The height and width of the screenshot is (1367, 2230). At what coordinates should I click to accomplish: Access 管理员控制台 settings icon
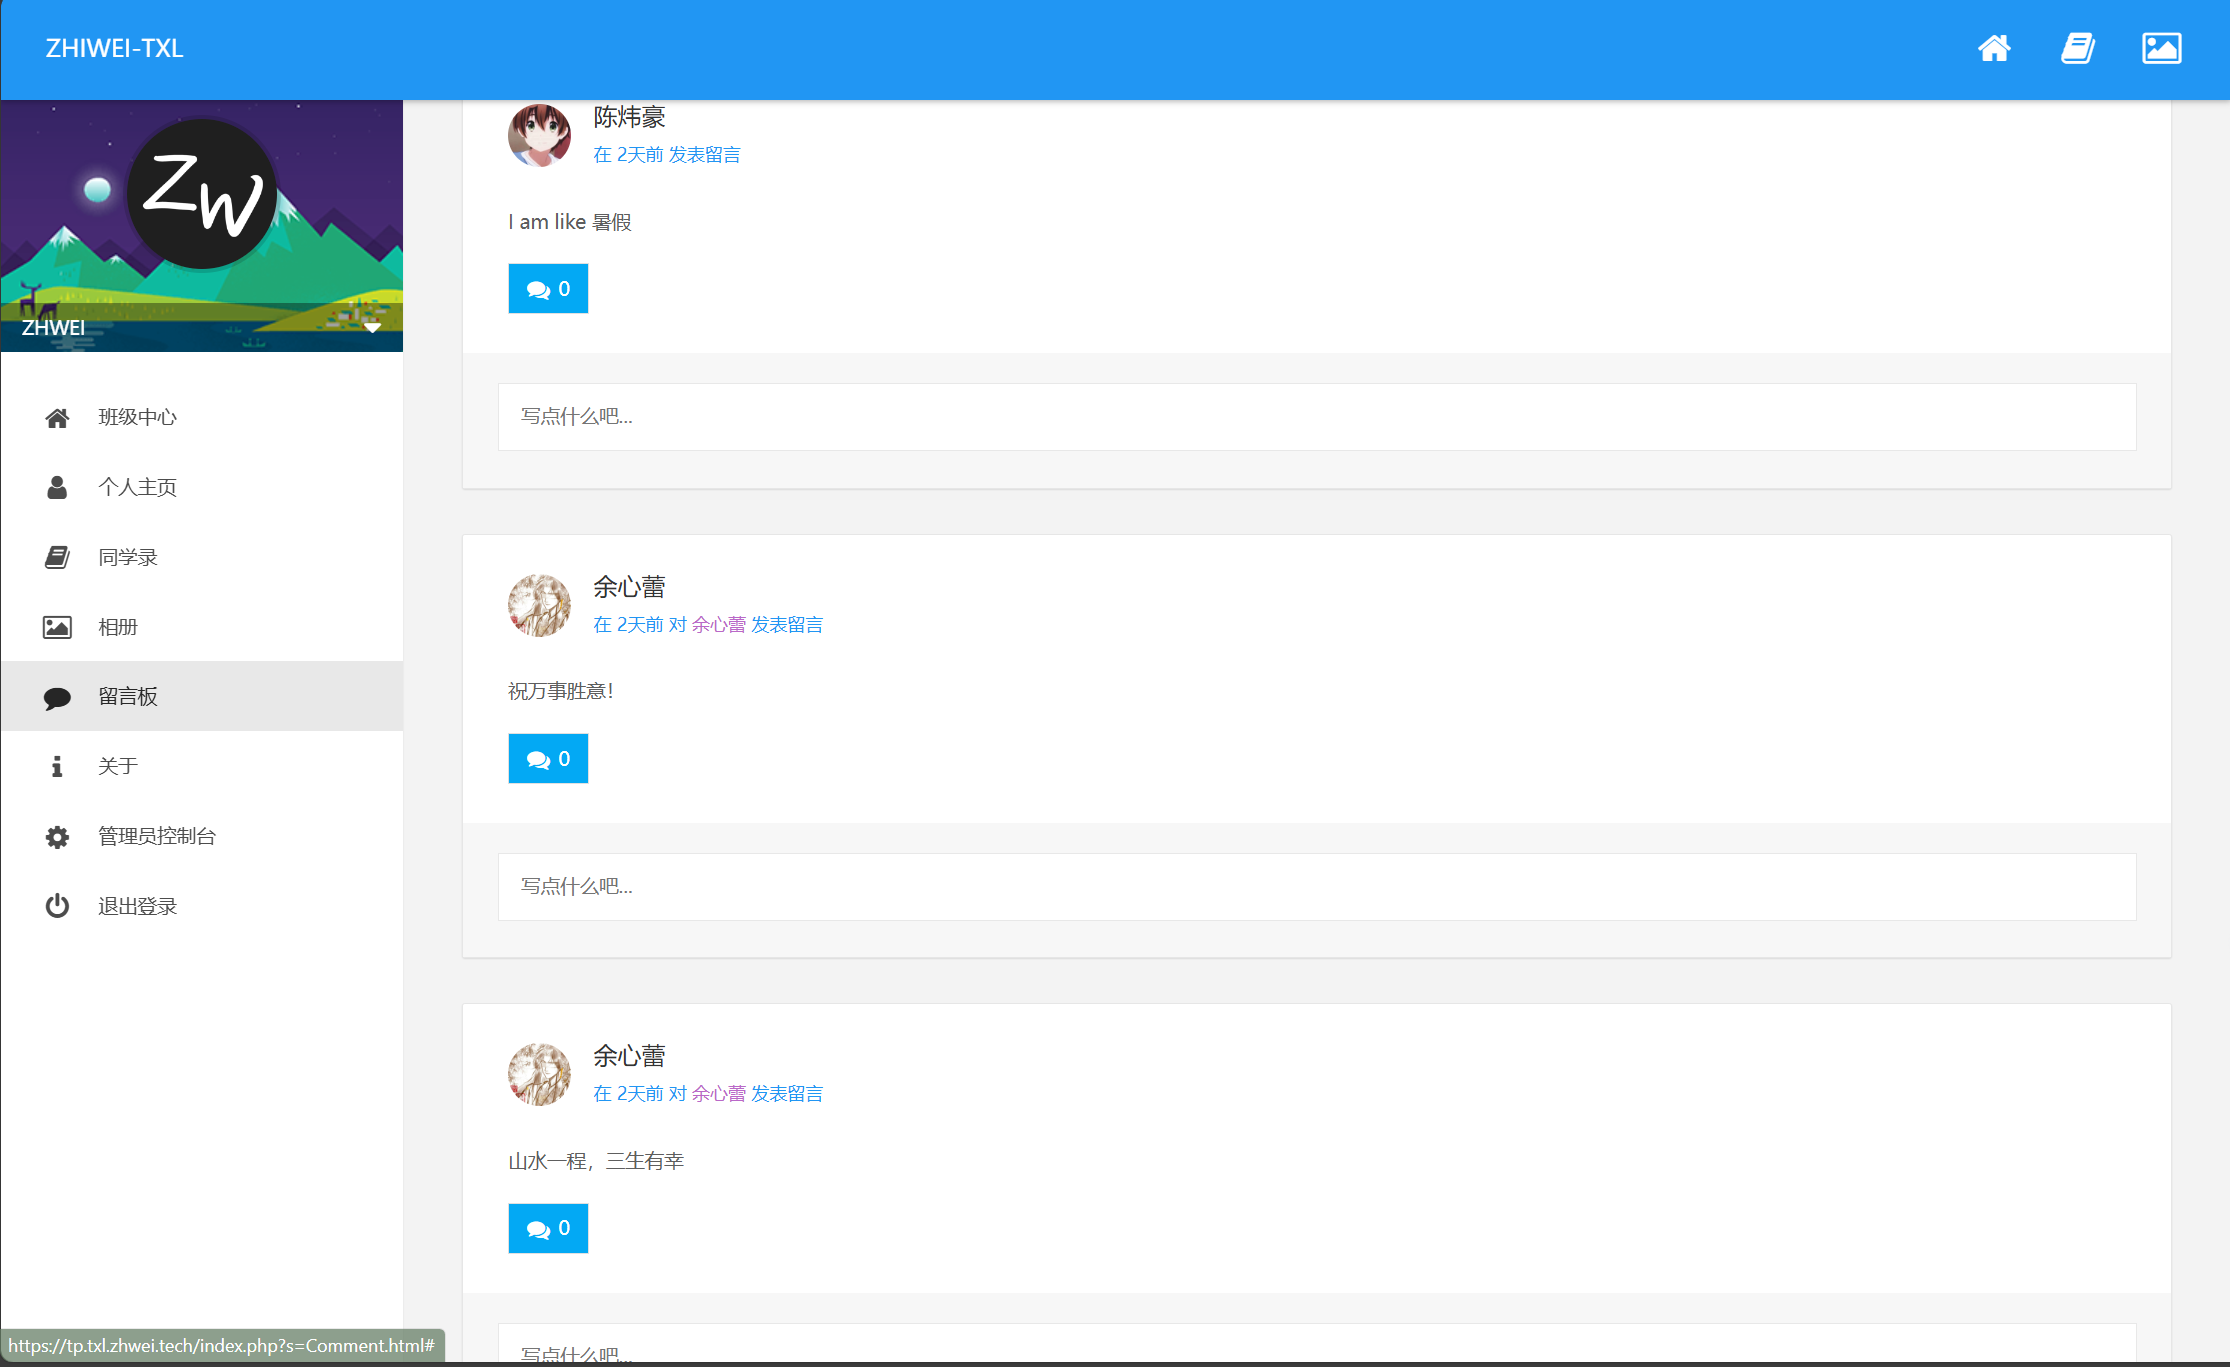(x=56, y=835)
